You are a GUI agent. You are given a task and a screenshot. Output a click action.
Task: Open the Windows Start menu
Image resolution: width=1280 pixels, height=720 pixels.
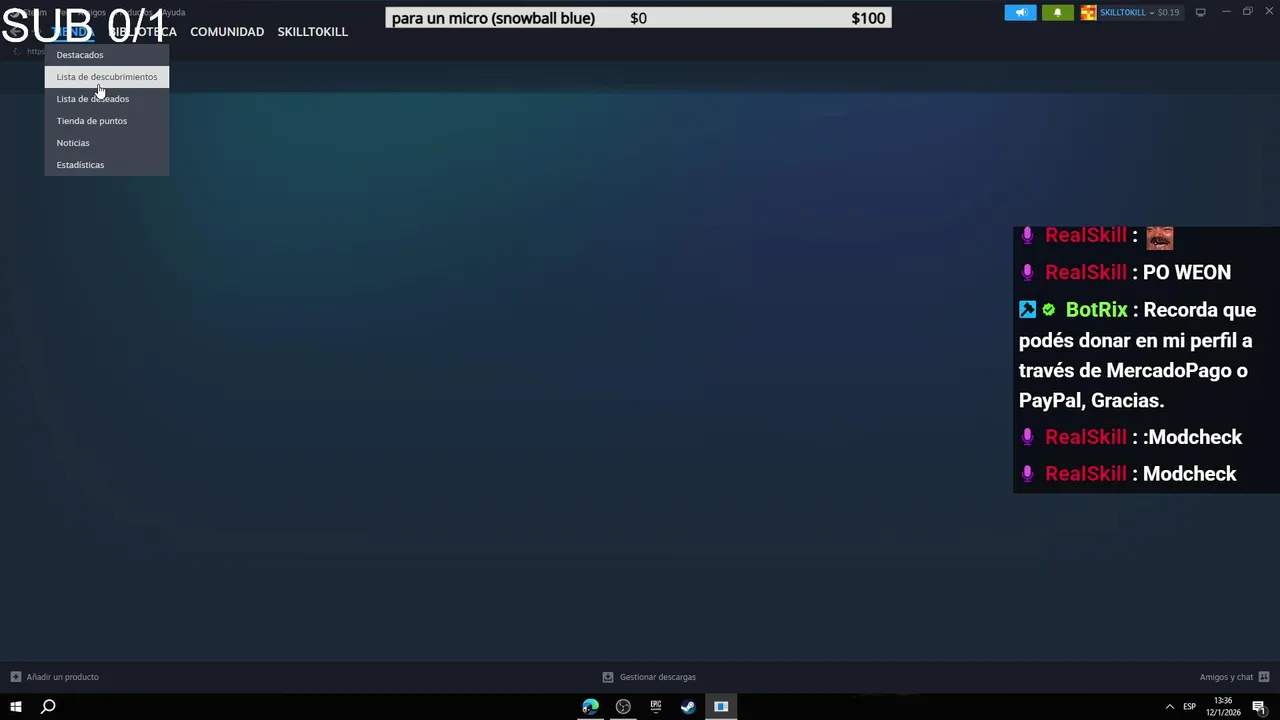[x=16, y=707]
